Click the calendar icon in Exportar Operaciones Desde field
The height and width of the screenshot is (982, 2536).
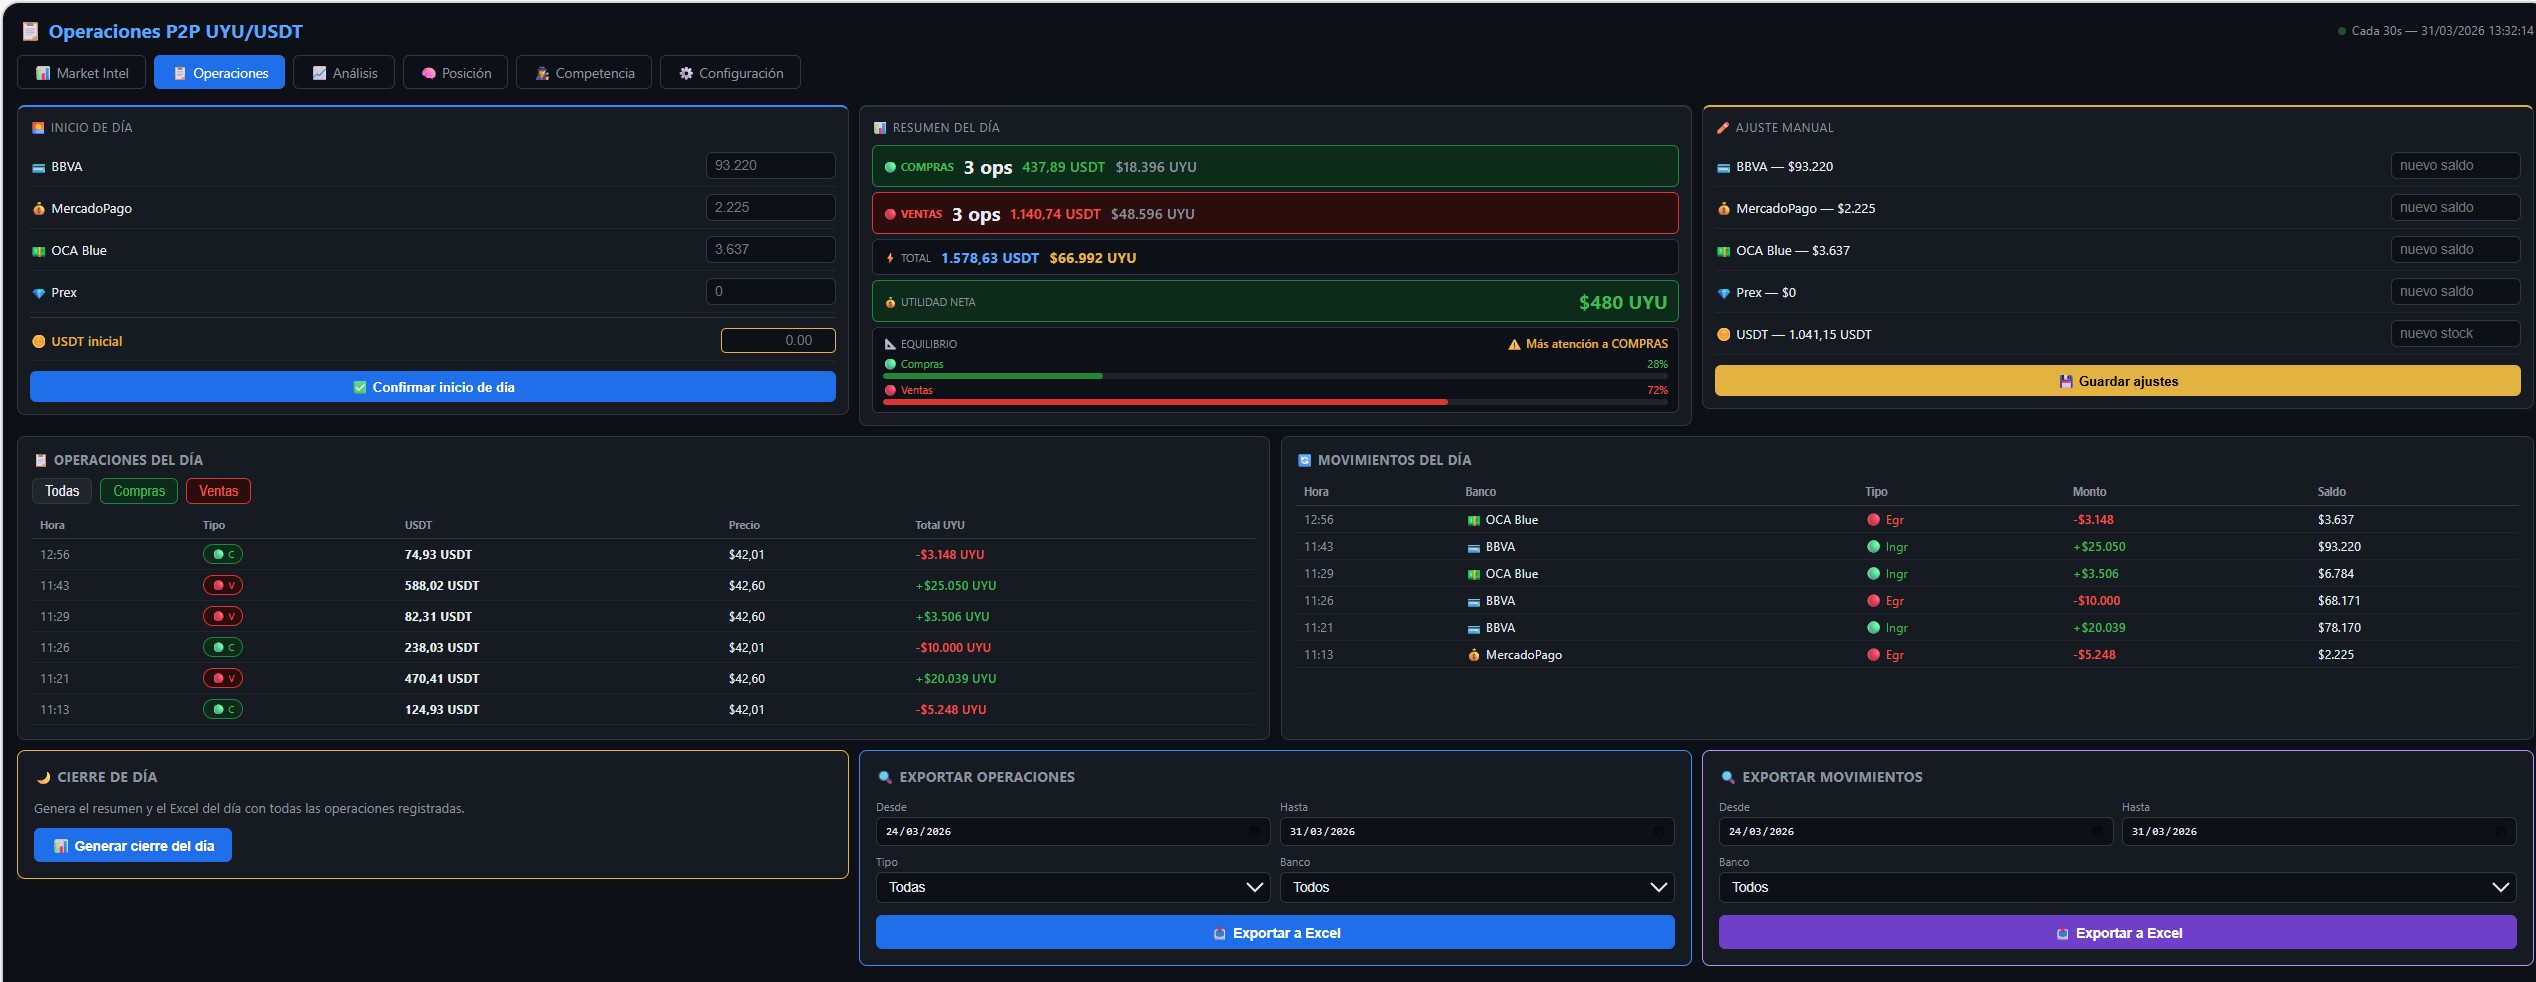1254,831
